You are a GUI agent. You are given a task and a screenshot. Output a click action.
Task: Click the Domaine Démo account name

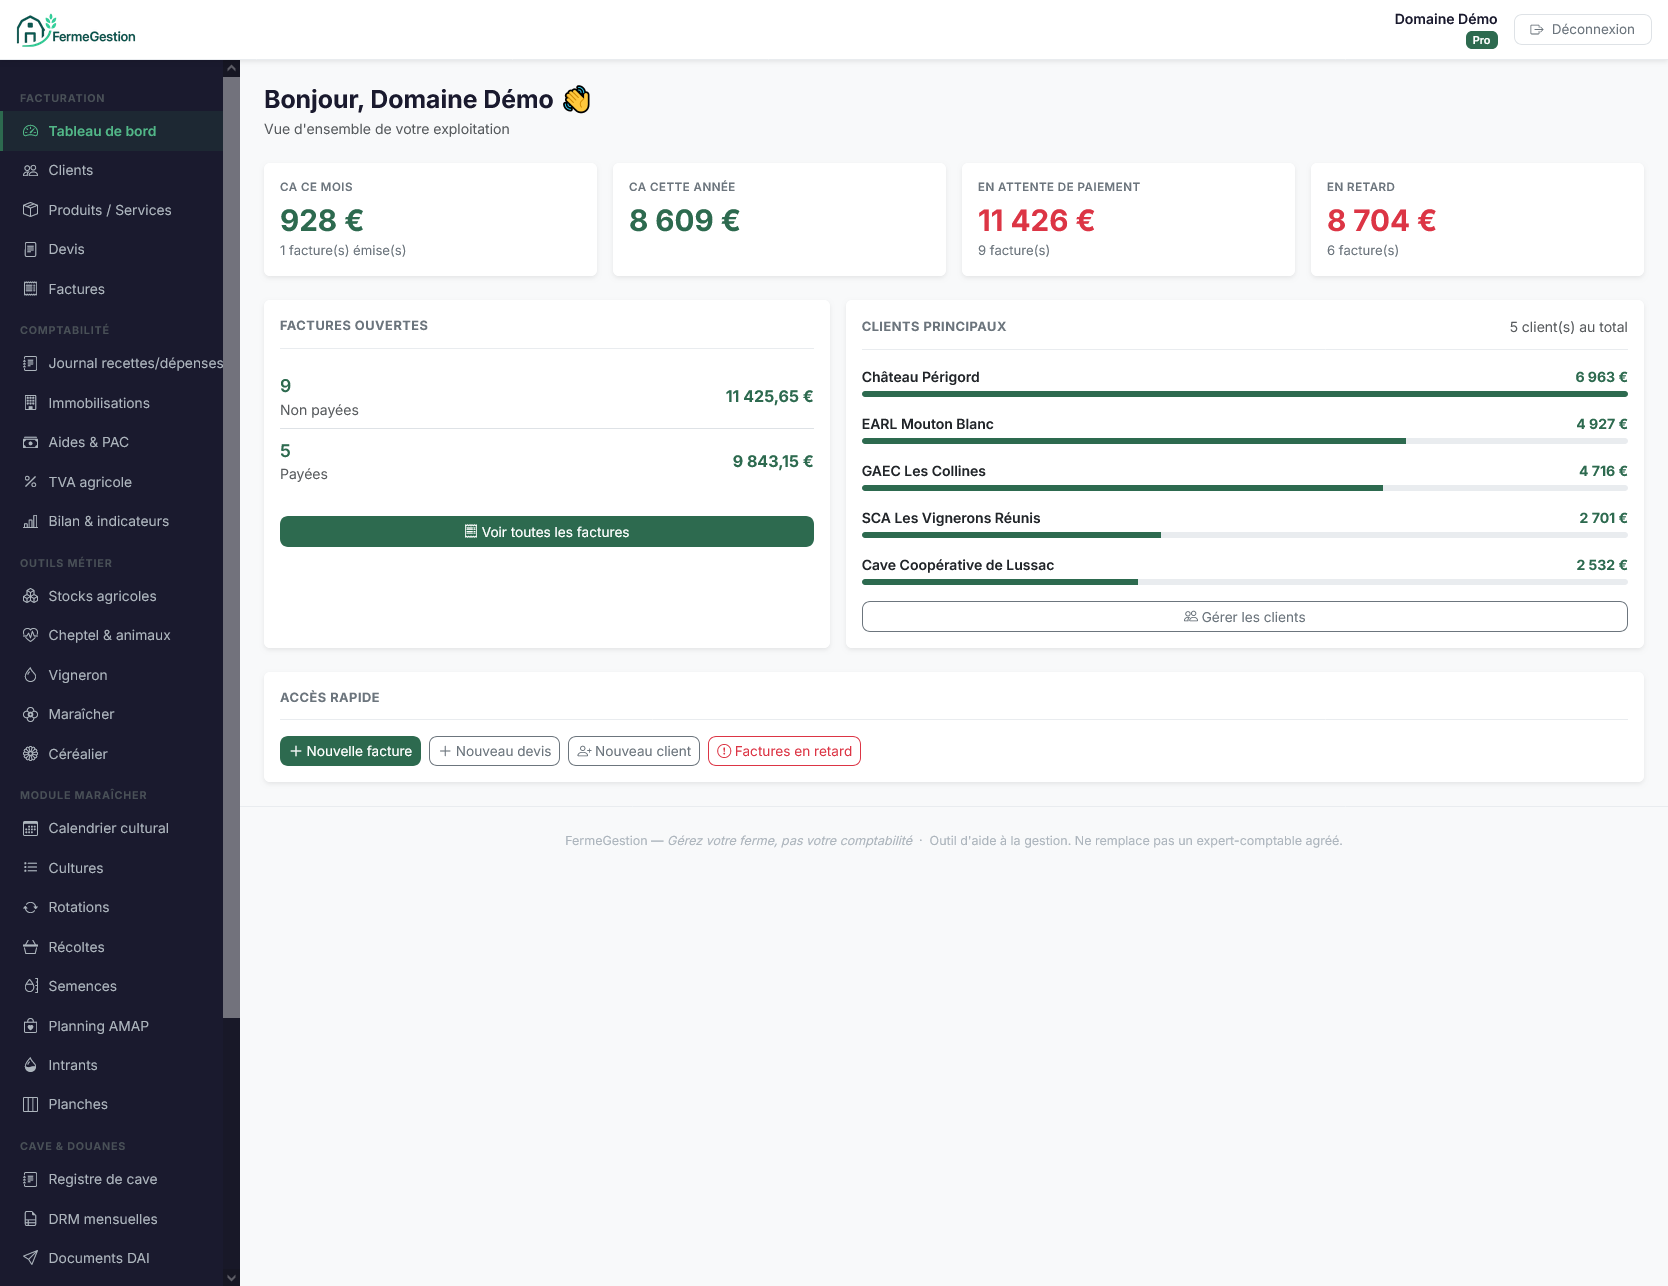tap(1446, 19)
